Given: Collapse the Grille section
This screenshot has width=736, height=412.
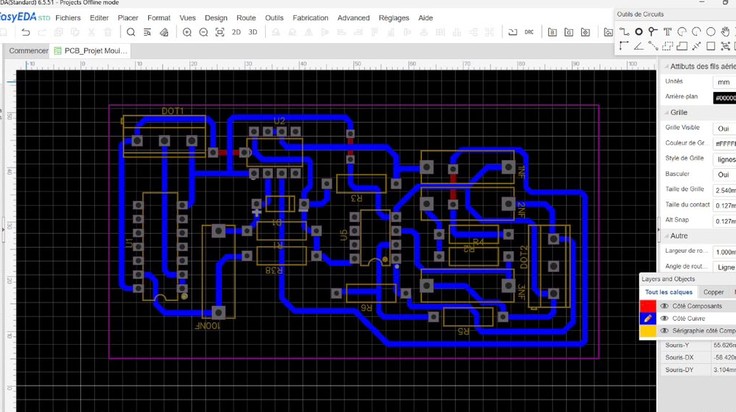Looking at the screenshot, I should (666, 113).
